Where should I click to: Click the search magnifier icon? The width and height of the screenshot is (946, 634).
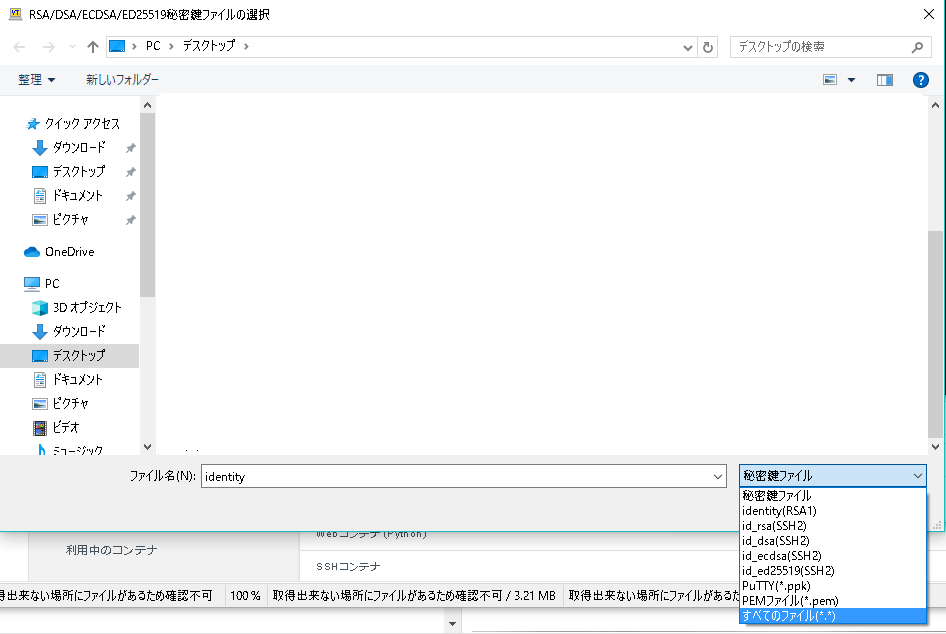coord(917,47)
